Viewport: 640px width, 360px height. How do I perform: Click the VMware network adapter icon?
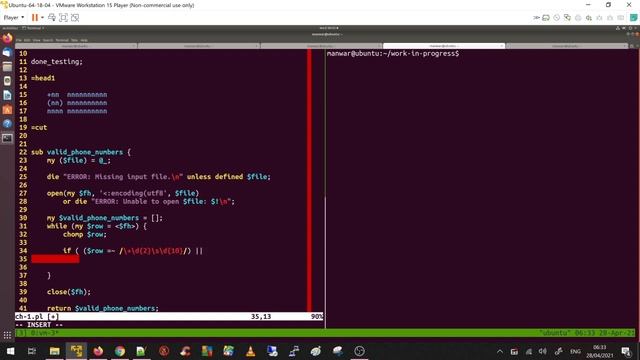pos(567,18)
